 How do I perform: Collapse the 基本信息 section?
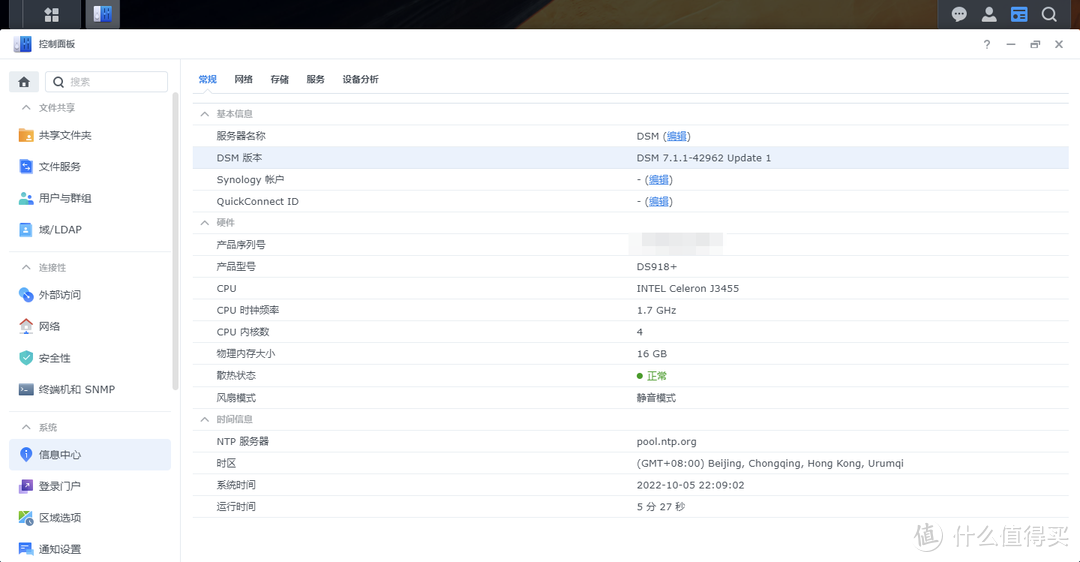(x=205, y=114)
